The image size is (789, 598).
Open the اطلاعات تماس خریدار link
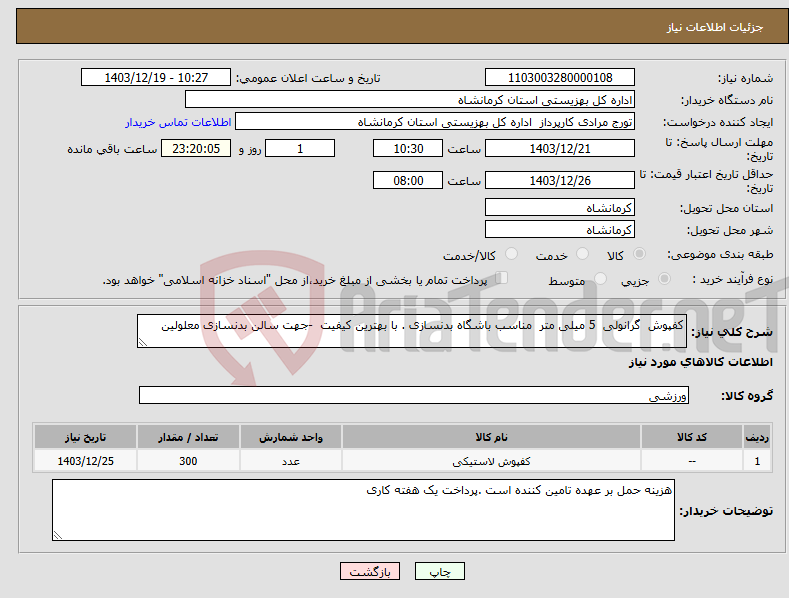[x=178, y=122]
